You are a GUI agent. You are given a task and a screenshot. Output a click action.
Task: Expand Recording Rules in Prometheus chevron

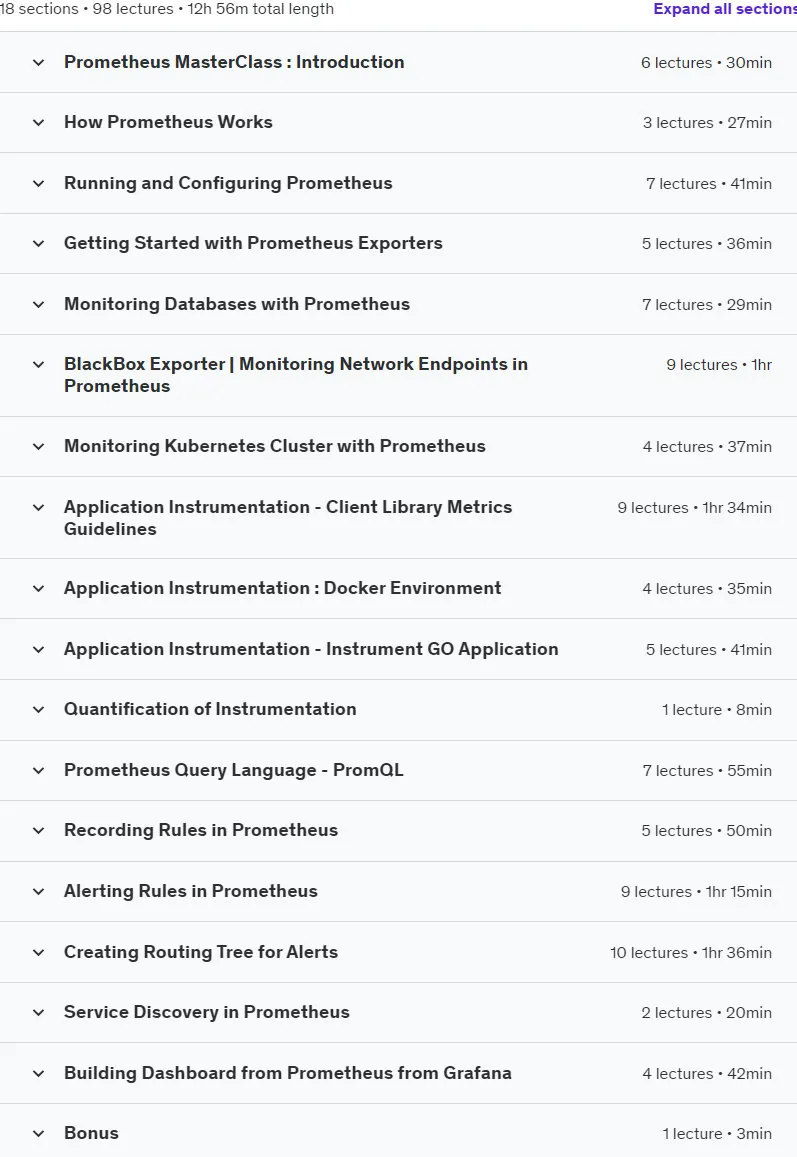click(x=38, y=831)
